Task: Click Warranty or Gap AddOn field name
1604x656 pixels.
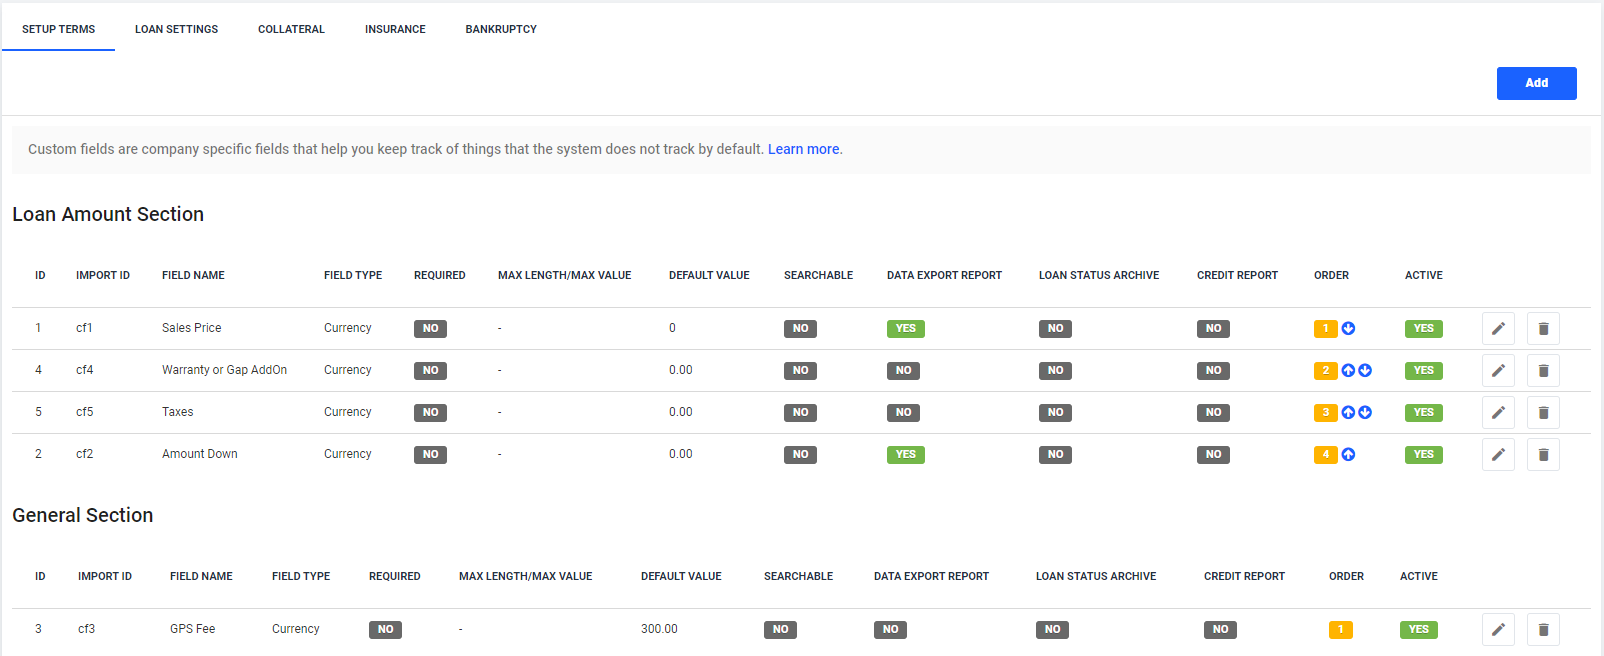Action: point(224,370)
